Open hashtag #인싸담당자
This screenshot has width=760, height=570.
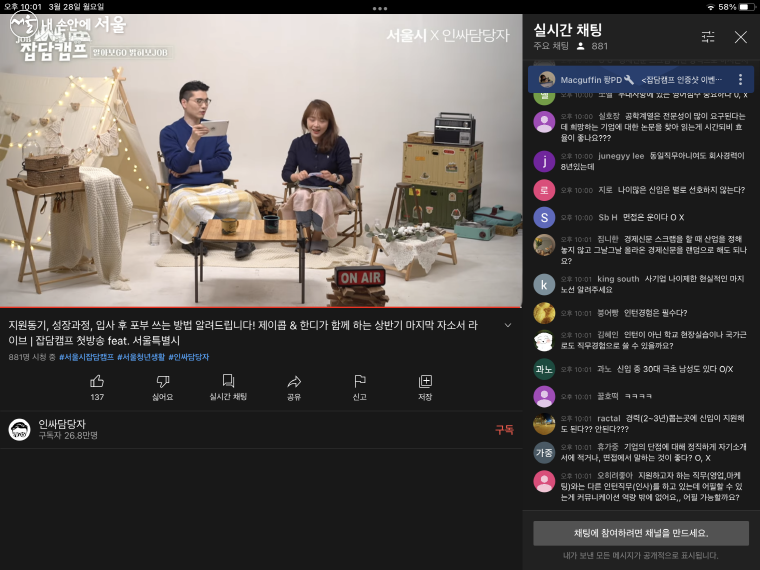point(189,357)
